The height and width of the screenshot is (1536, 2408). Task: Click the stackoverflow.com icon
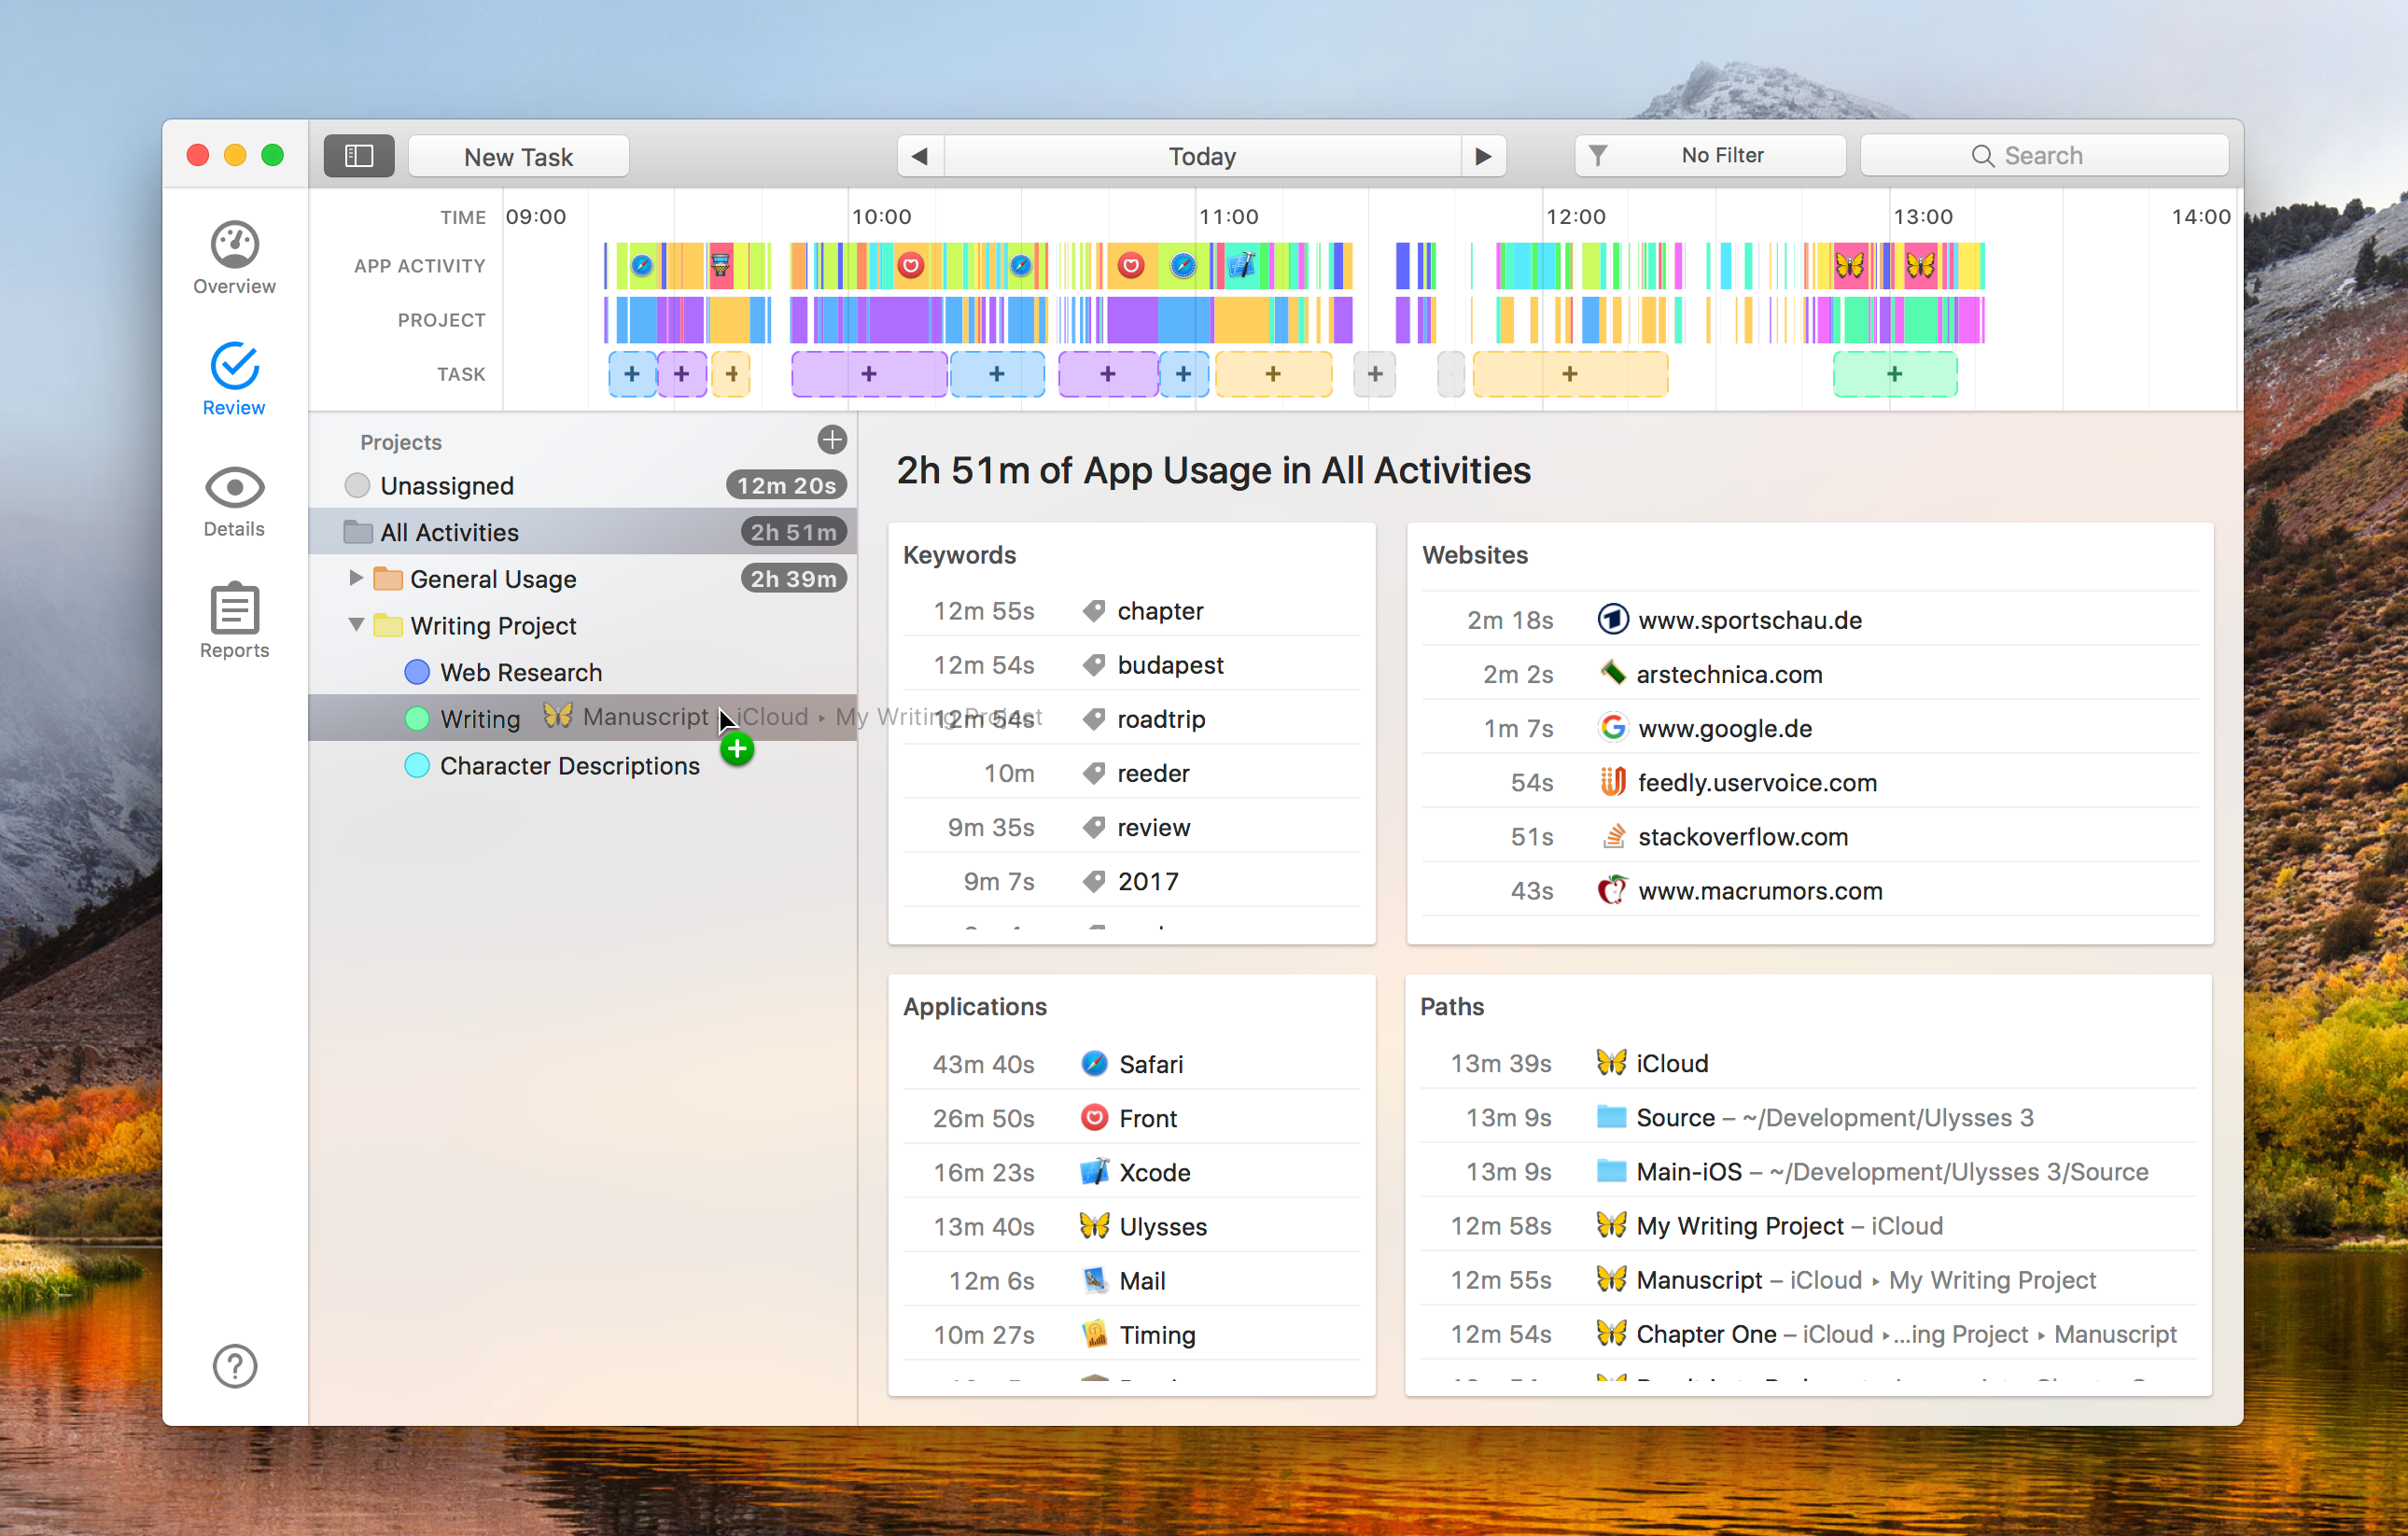tap(1612, 836)
